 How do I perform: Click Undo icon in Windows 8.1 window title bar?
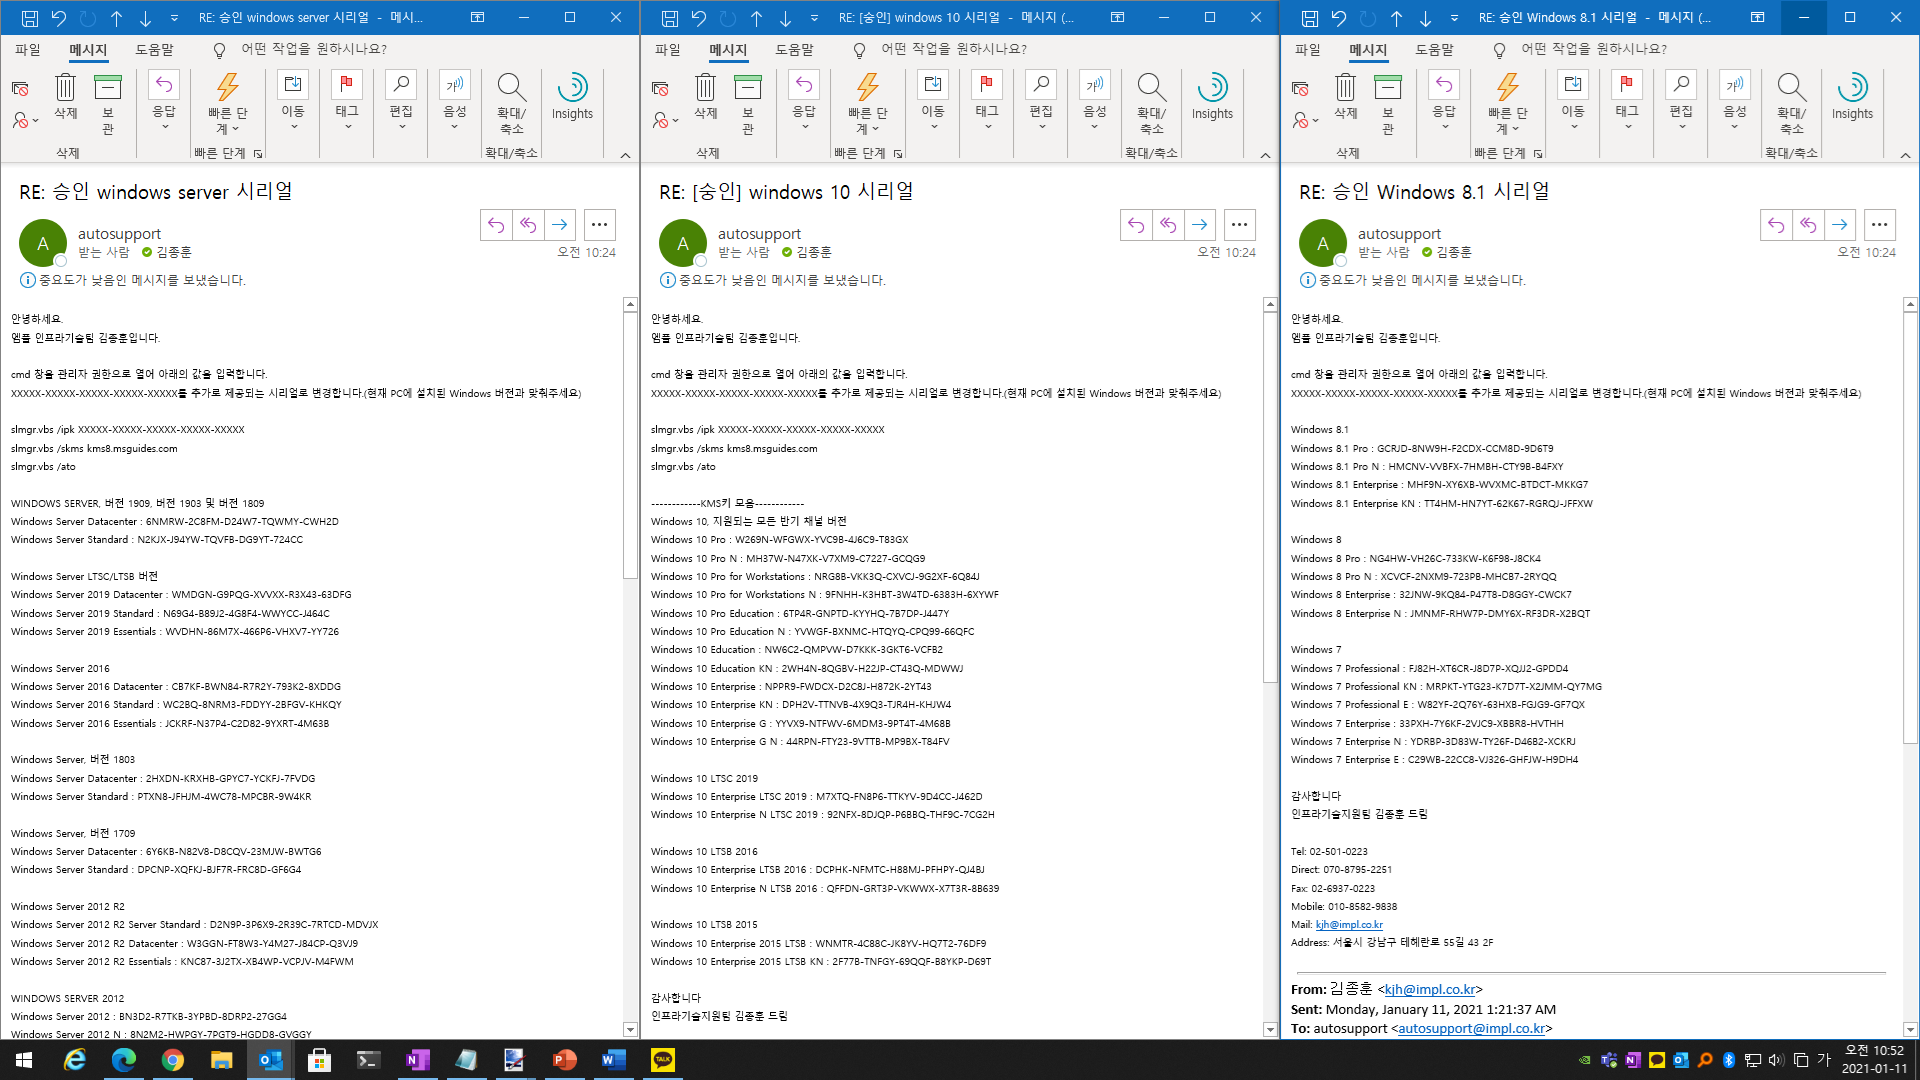pyautogui.click(x=1339, y=18)
